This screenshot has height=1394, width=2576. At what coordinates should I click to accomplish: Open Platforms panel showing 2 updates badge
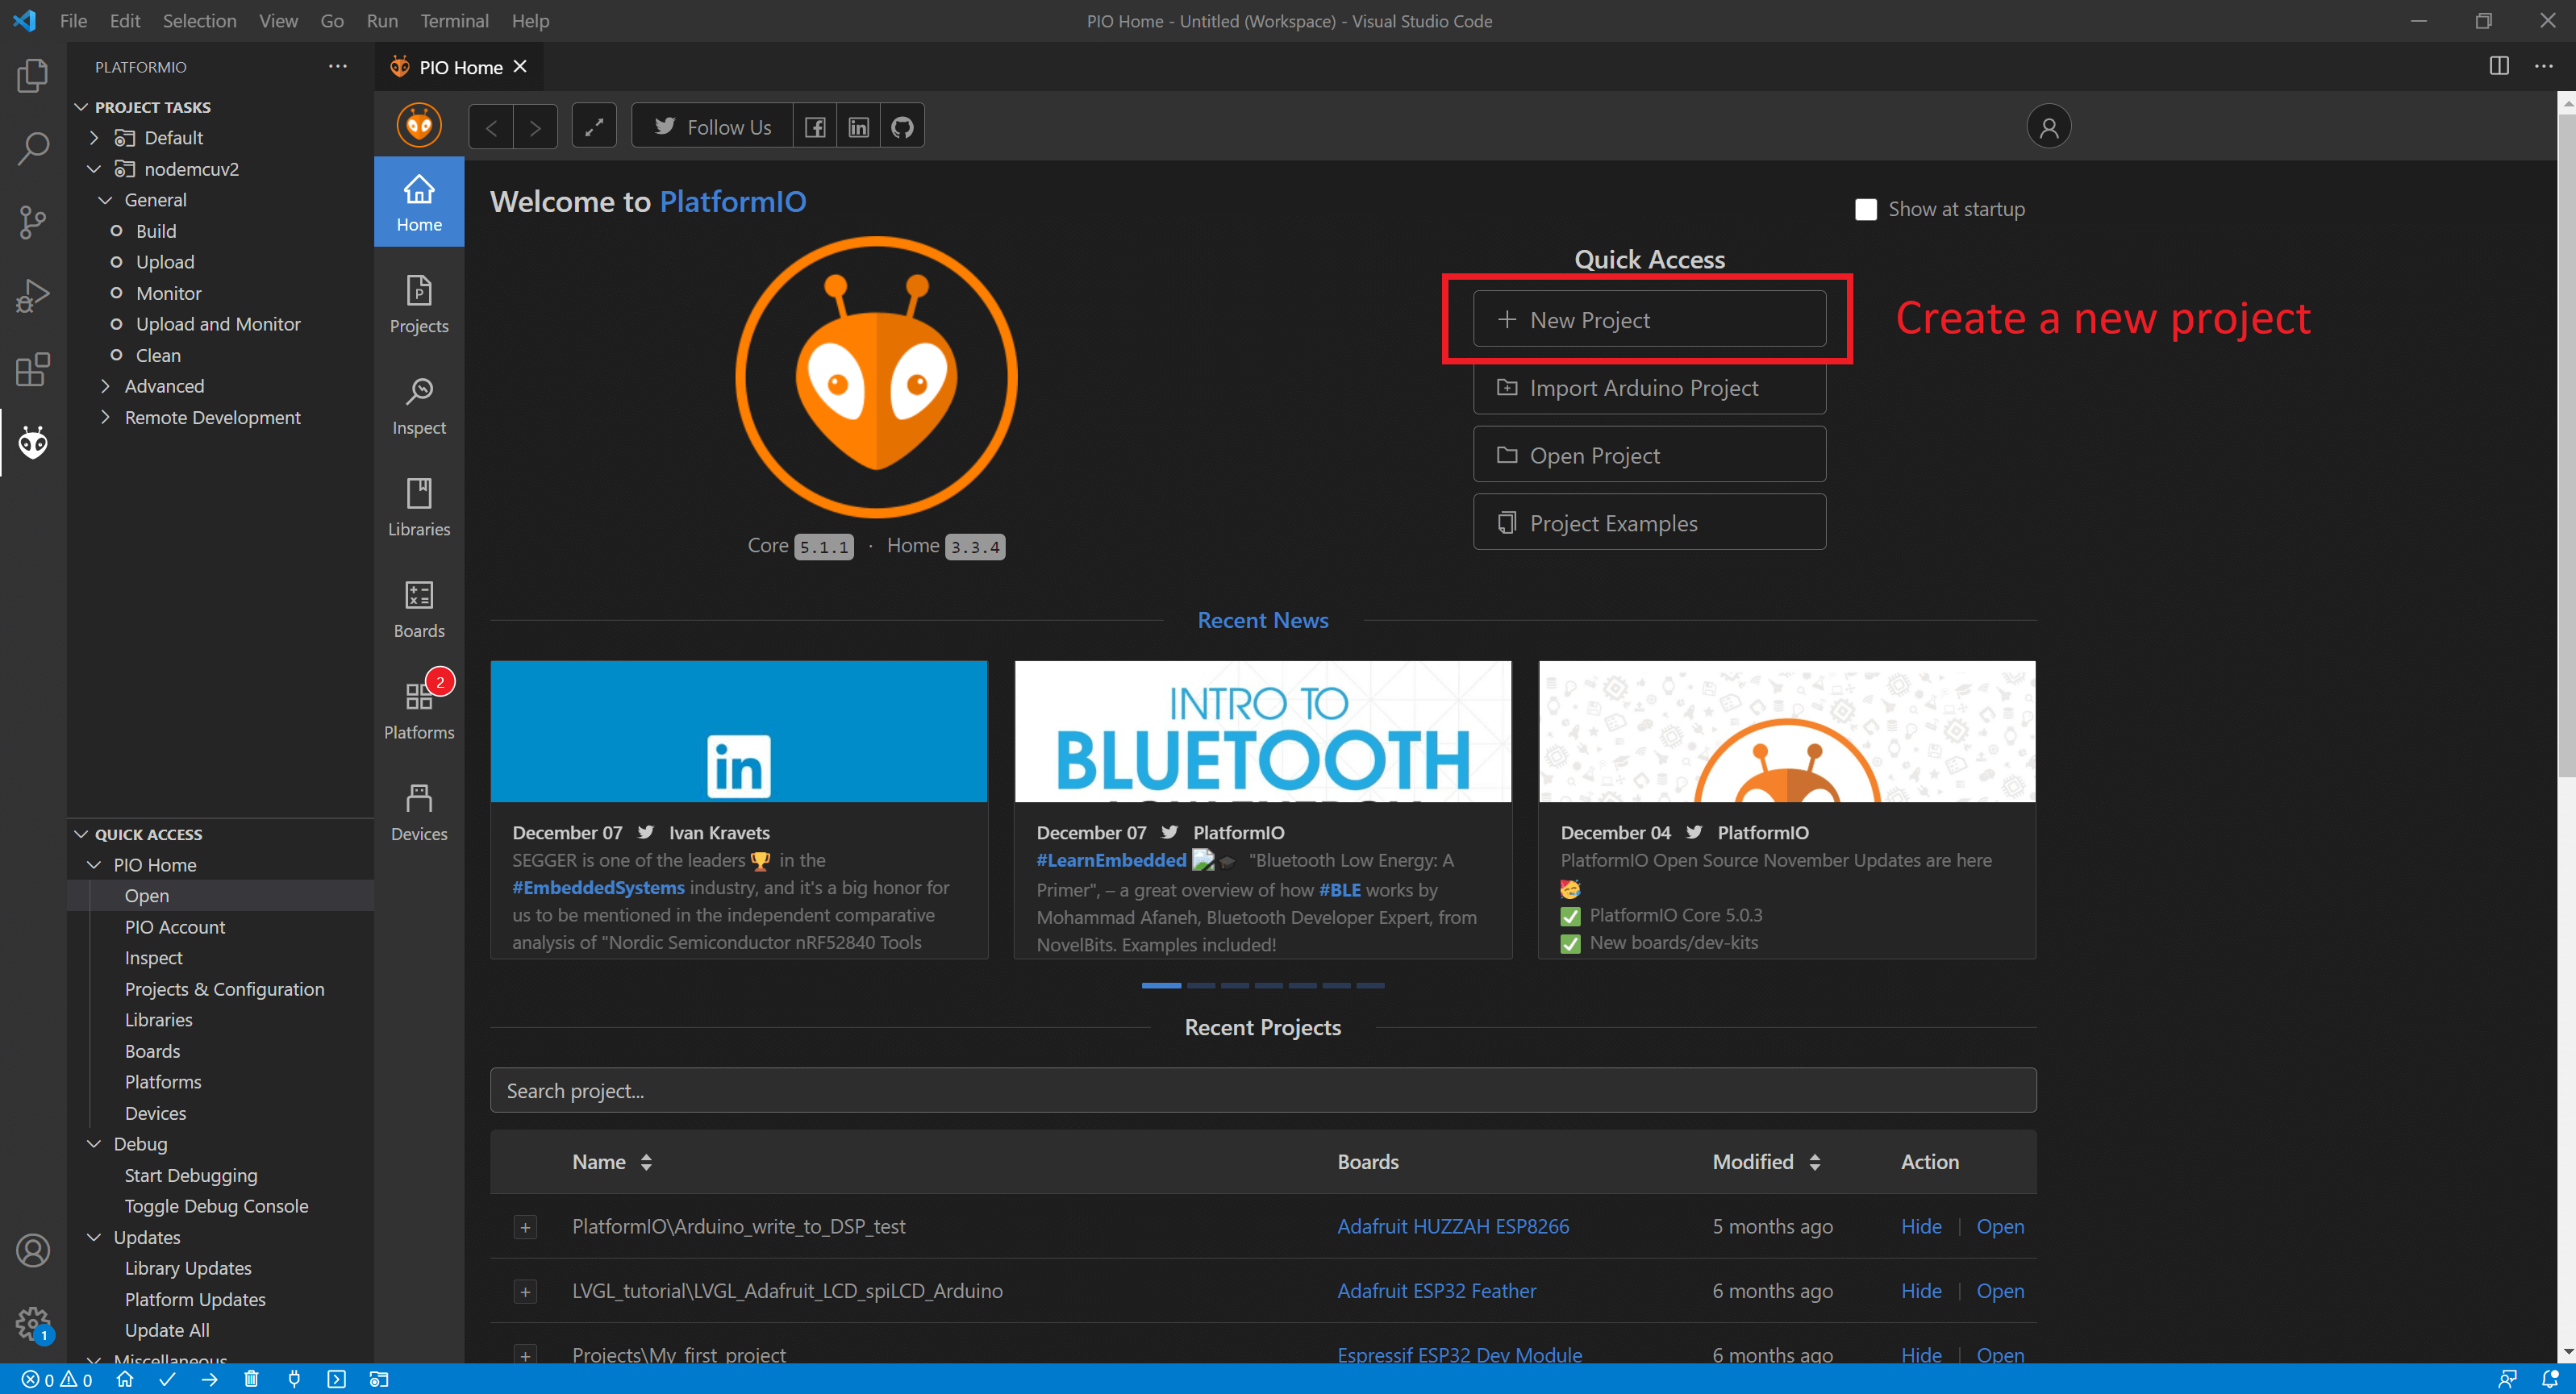pyautogui.click(x=418, y=709)
